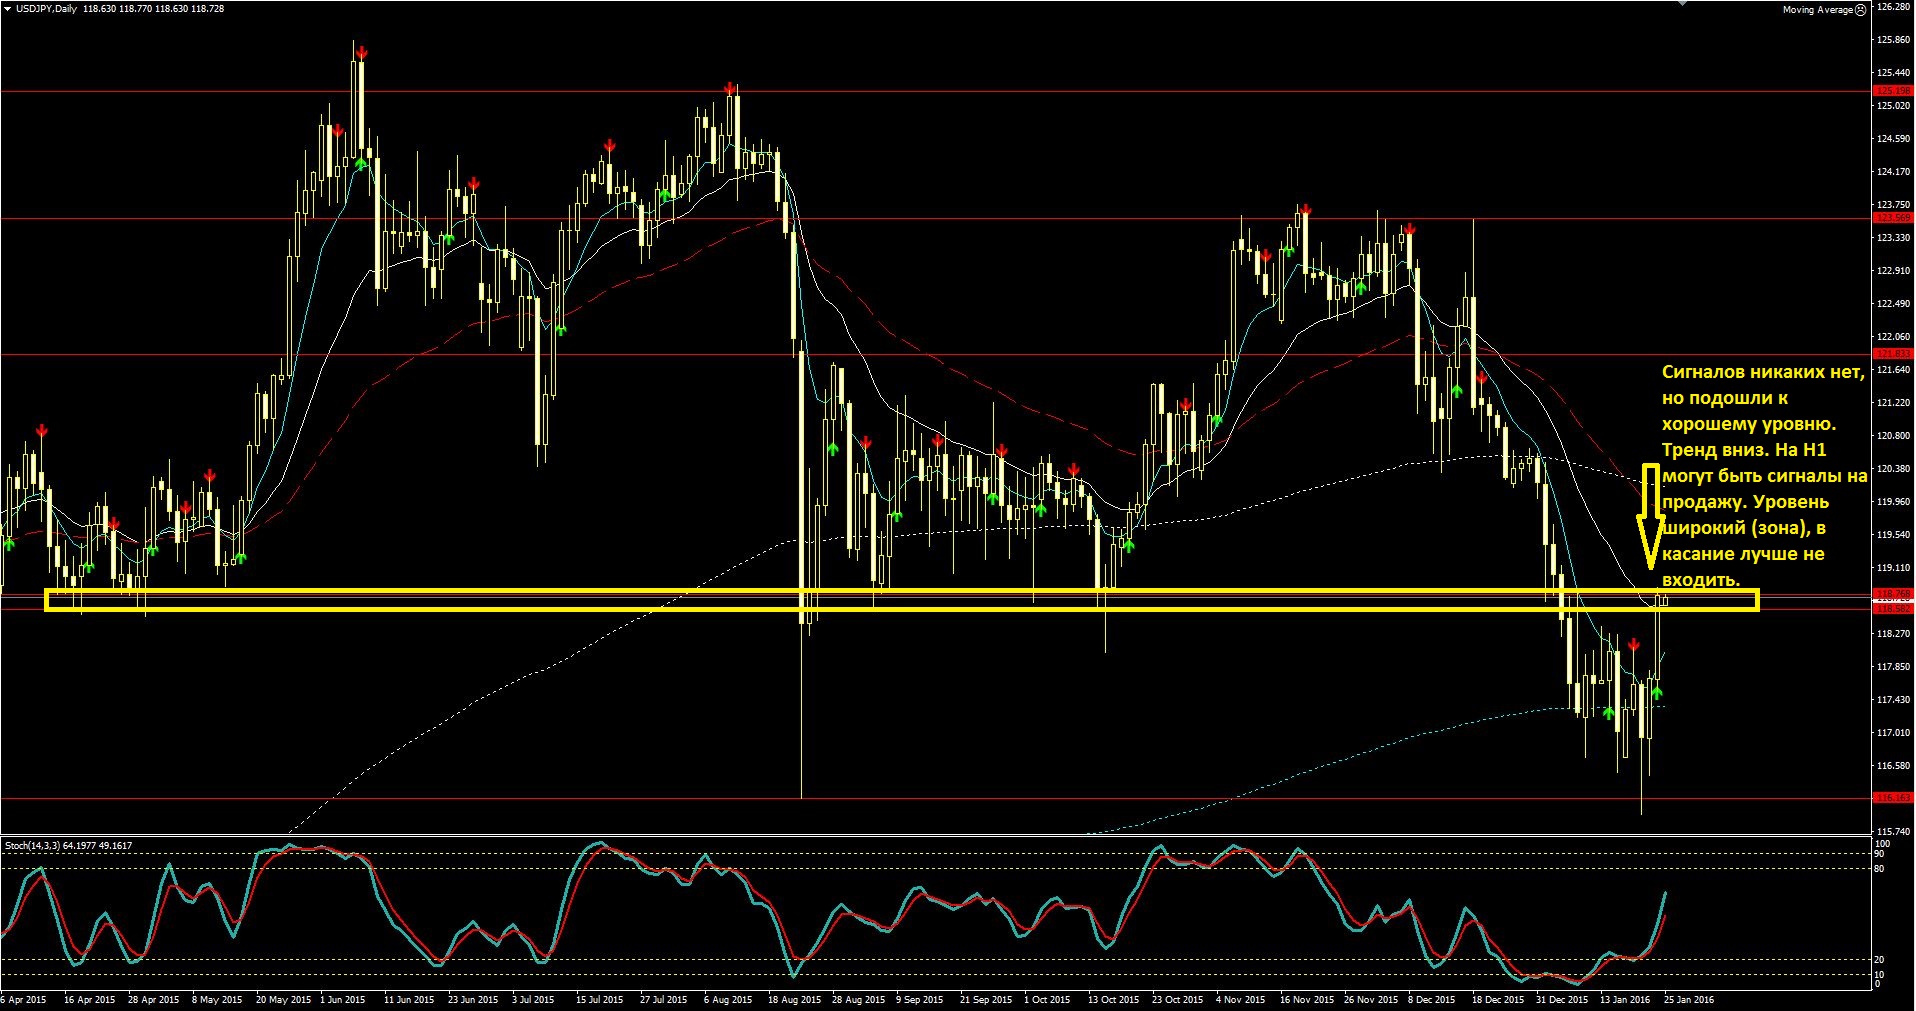This screenshot has height=1011, width=1916.
Task: Click price scale value 123.330
Action: [x=1894, y=238]
